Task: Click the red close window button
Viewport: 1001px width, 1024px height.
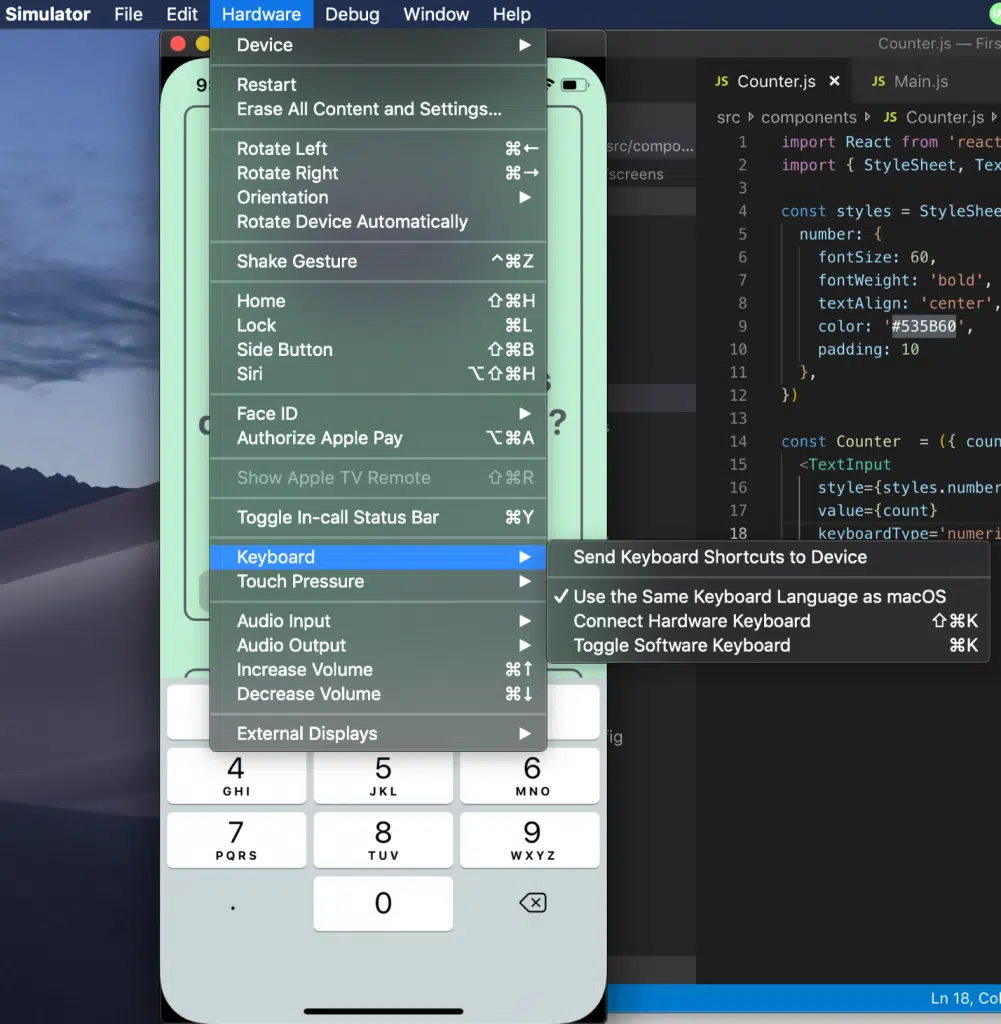Action: pyautogui.click(x=179, y=44)
